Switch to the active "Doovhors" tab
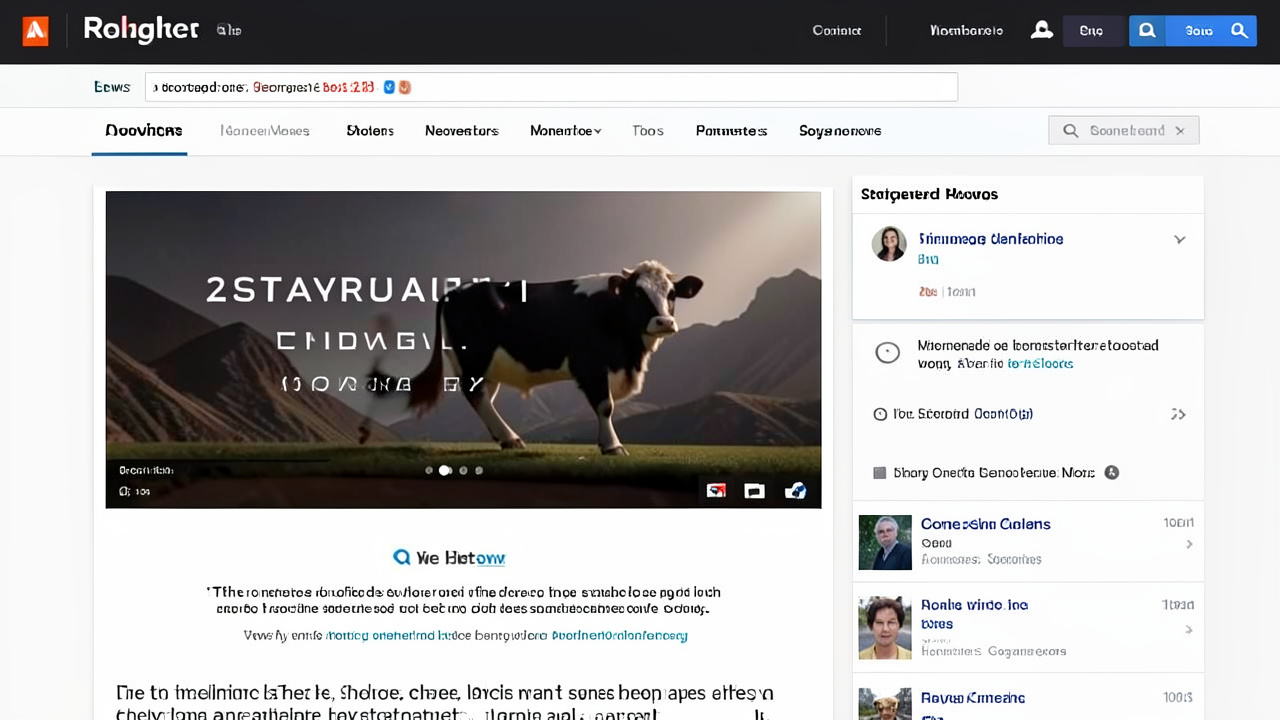Image resolution: width=1280 pixels, height=720 pixels. click(x=144, y=131)
